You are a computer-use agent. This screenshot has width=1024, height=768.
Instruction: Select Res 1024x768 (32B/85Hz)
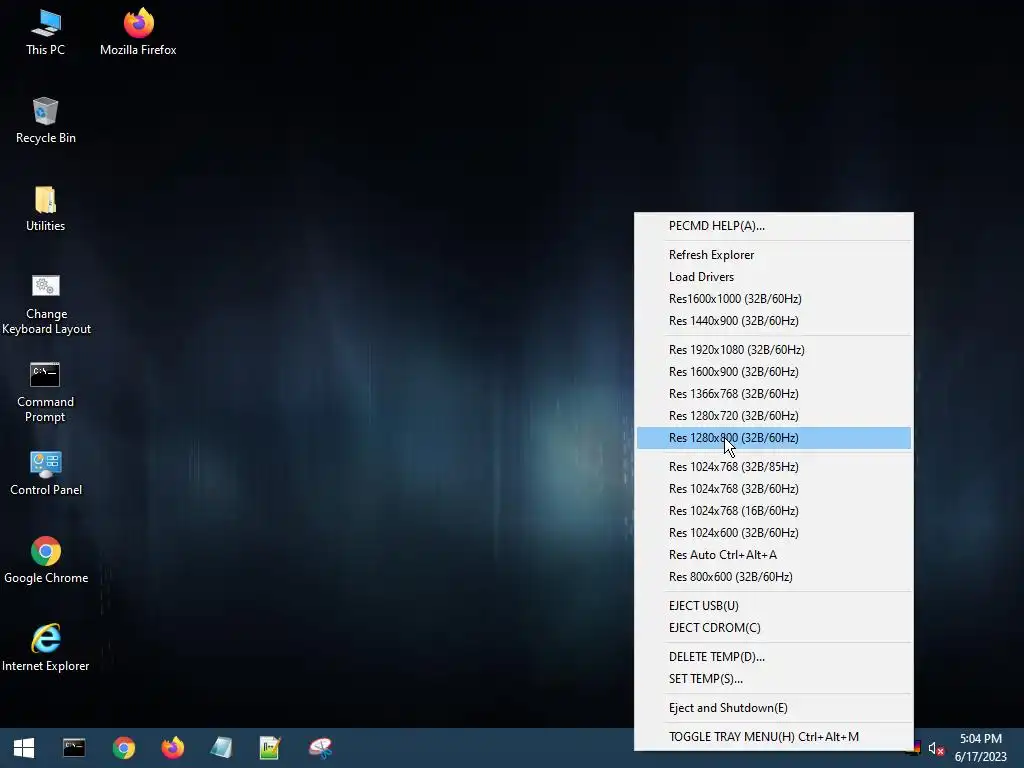pyautogui.click(x=774, y=467)
